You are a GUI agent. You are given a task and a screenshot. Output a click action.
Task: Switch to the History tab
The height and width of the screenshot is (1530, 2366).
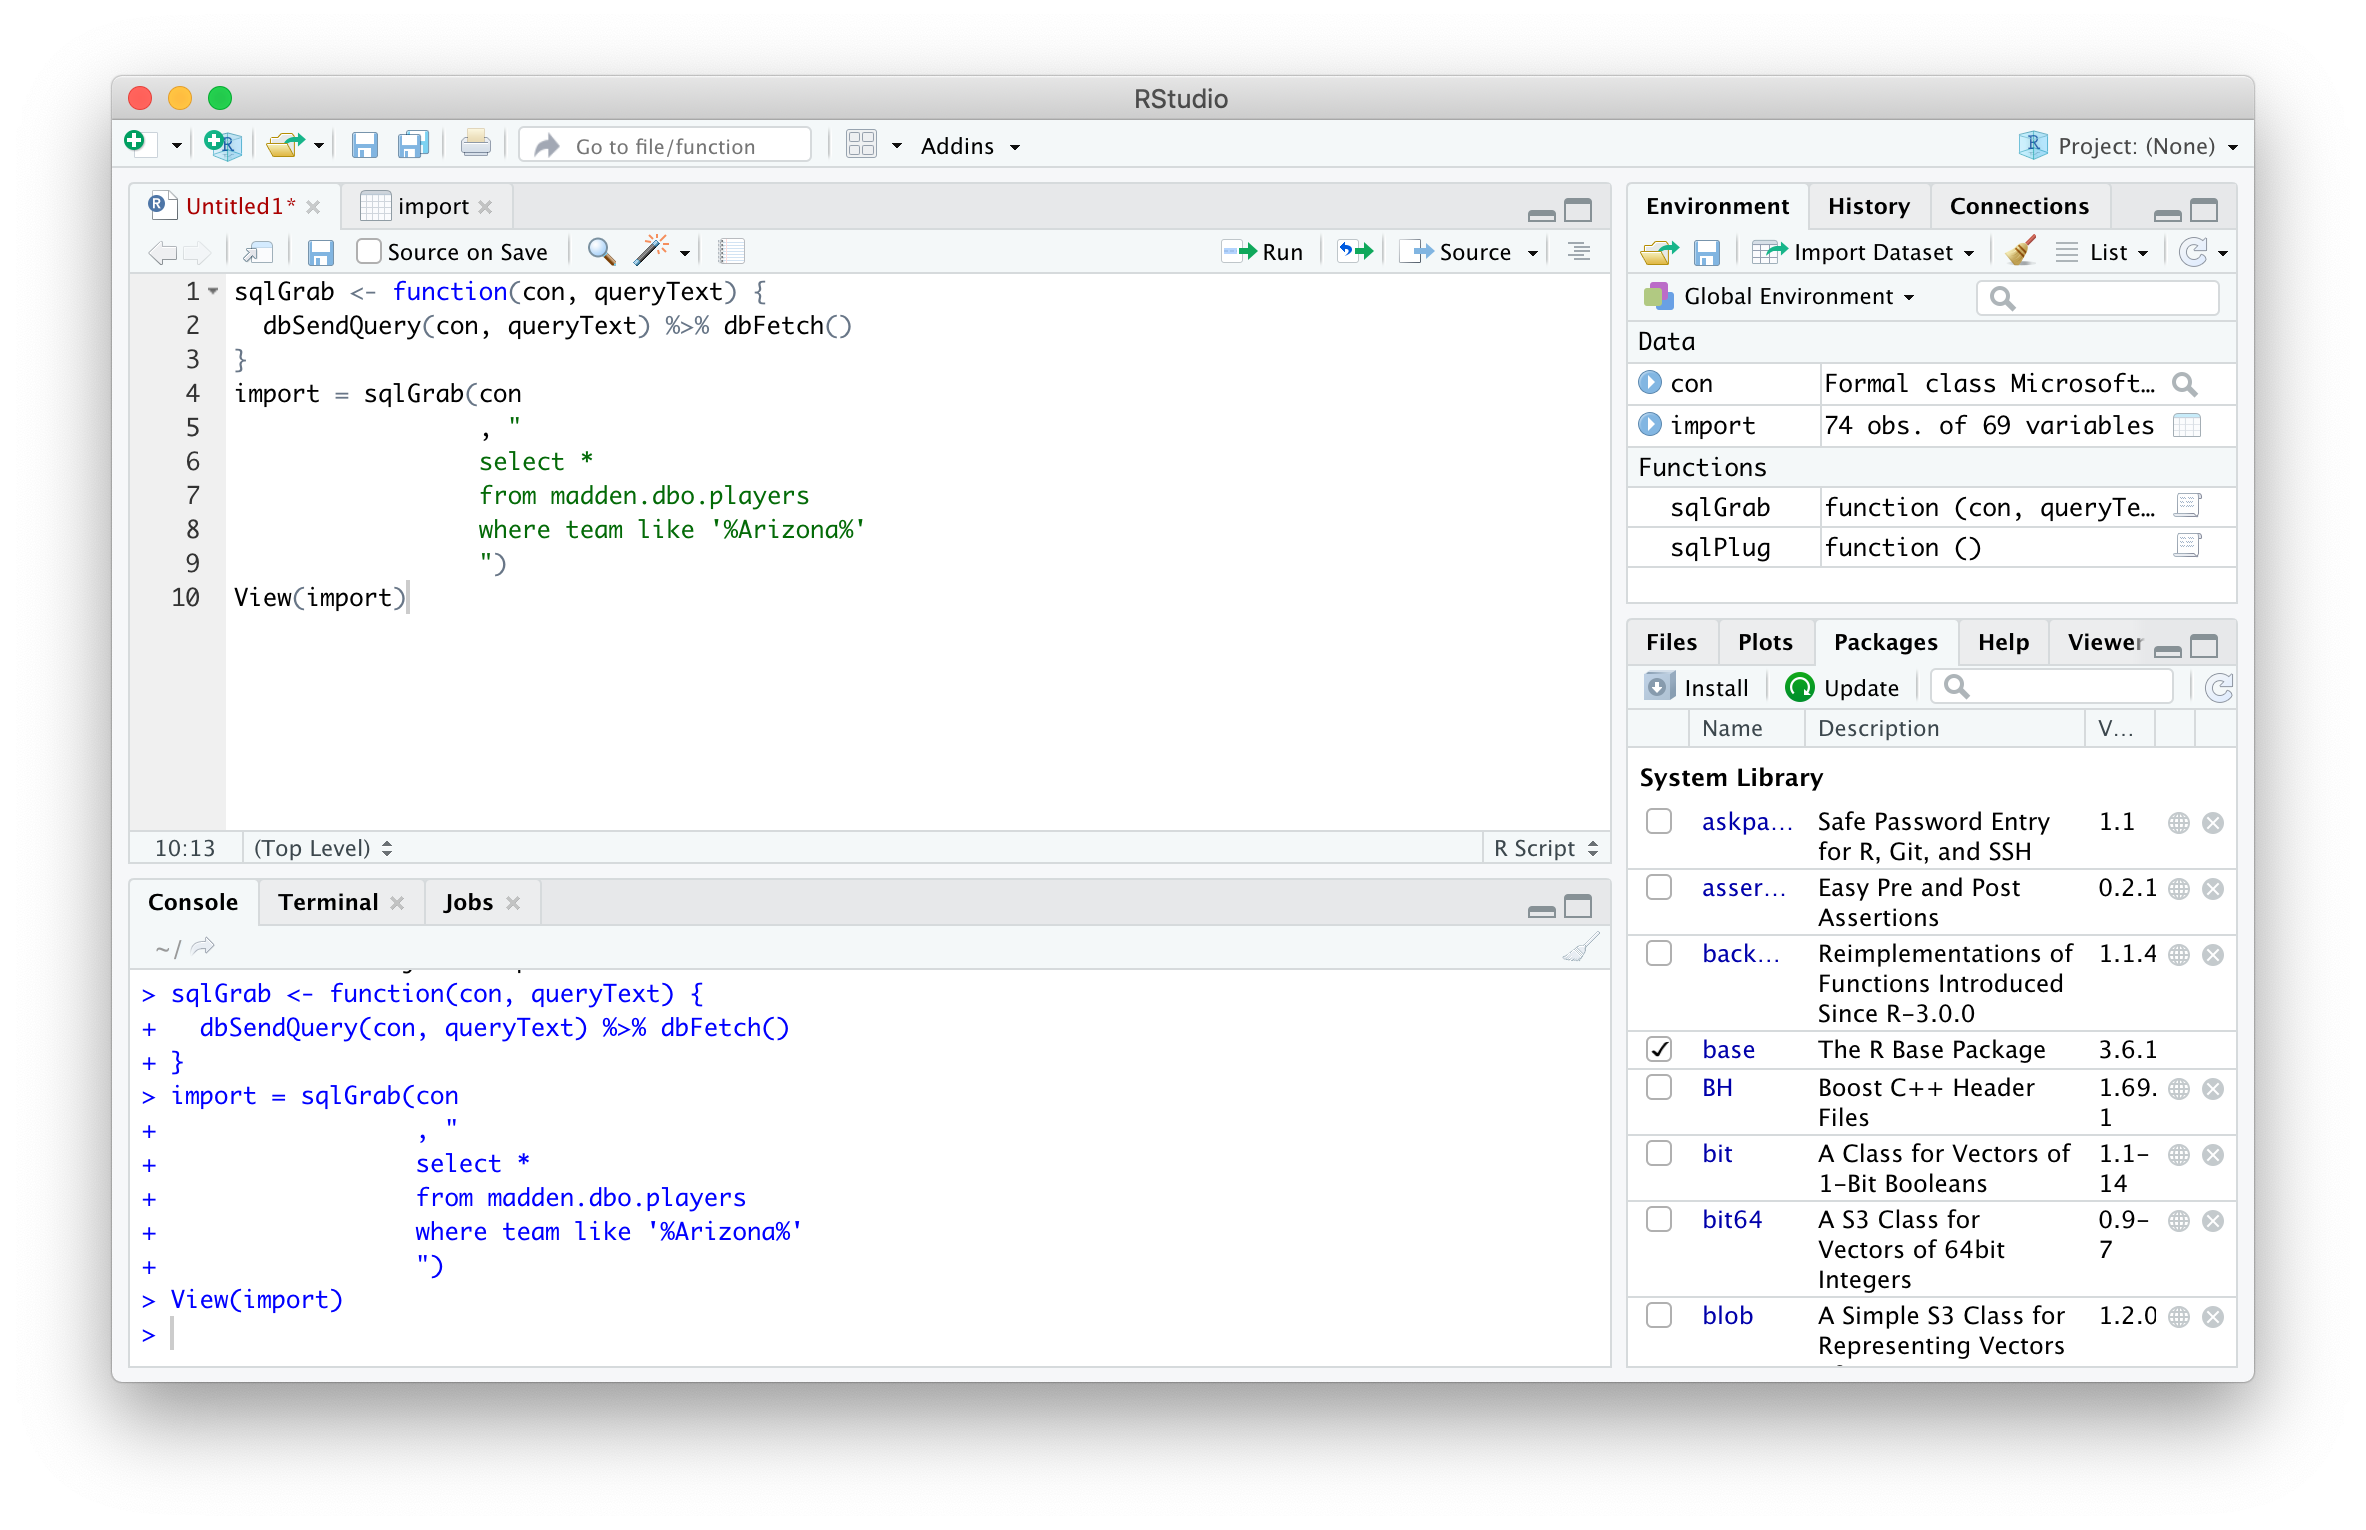coord(1868,206)
